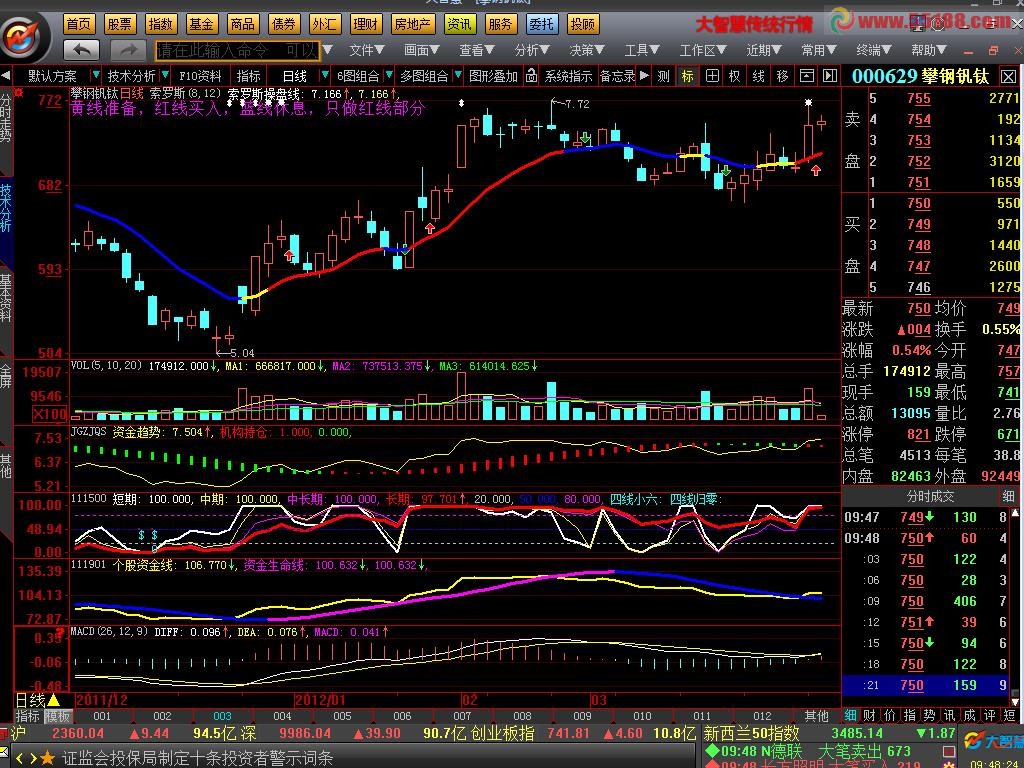Click the 系统指示 toolbar button

coord(568,76)
